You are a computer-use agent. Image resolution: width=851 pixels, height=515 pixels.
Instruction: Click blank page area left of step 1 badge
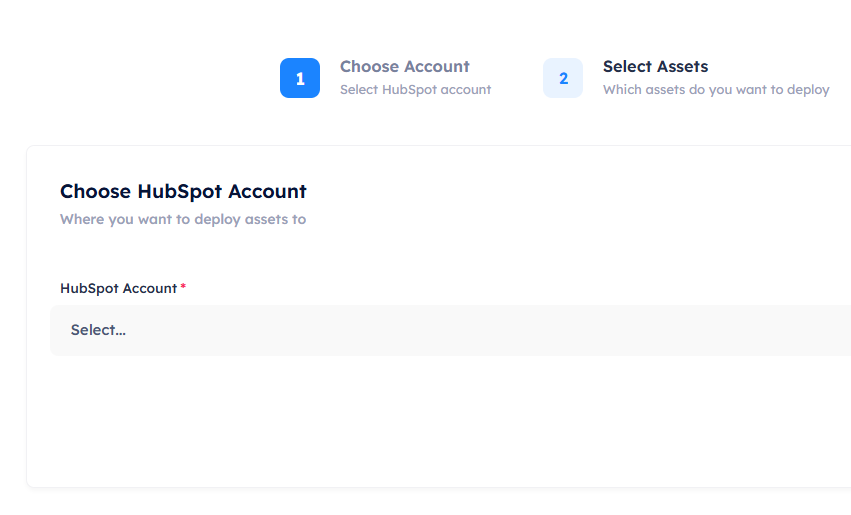(x=140, y=78)
